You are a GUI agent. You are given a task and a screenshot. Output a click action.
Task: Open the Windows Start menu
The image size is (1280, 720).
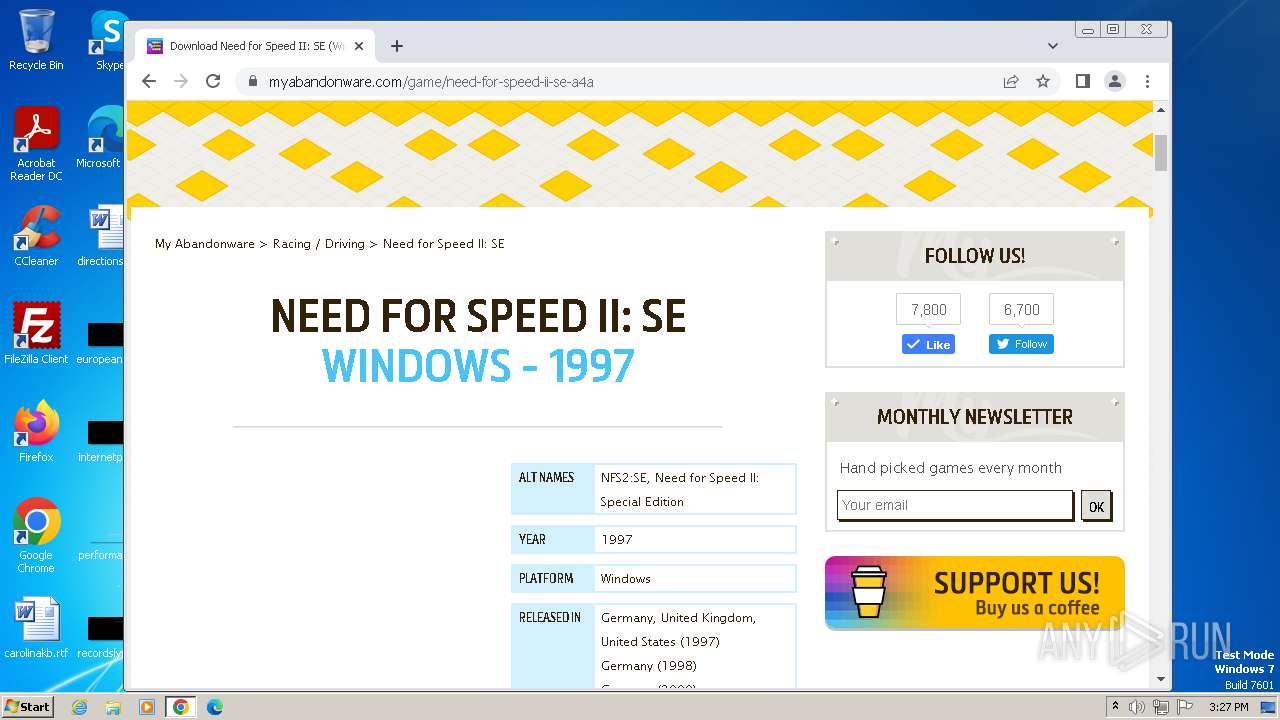pyautogui.click(x=27, y=706)
